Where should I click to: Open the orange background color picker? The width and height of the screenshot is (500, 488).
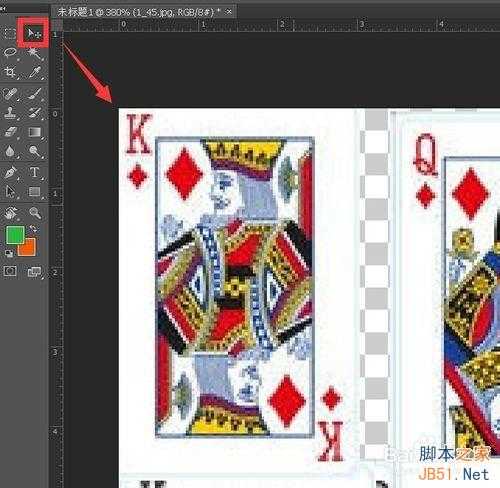29,249
